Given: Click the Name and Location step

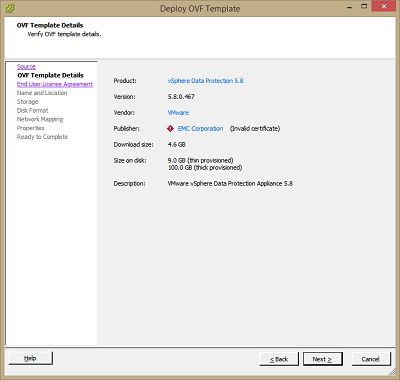Looking at the screenshot, I should (42, 93).
